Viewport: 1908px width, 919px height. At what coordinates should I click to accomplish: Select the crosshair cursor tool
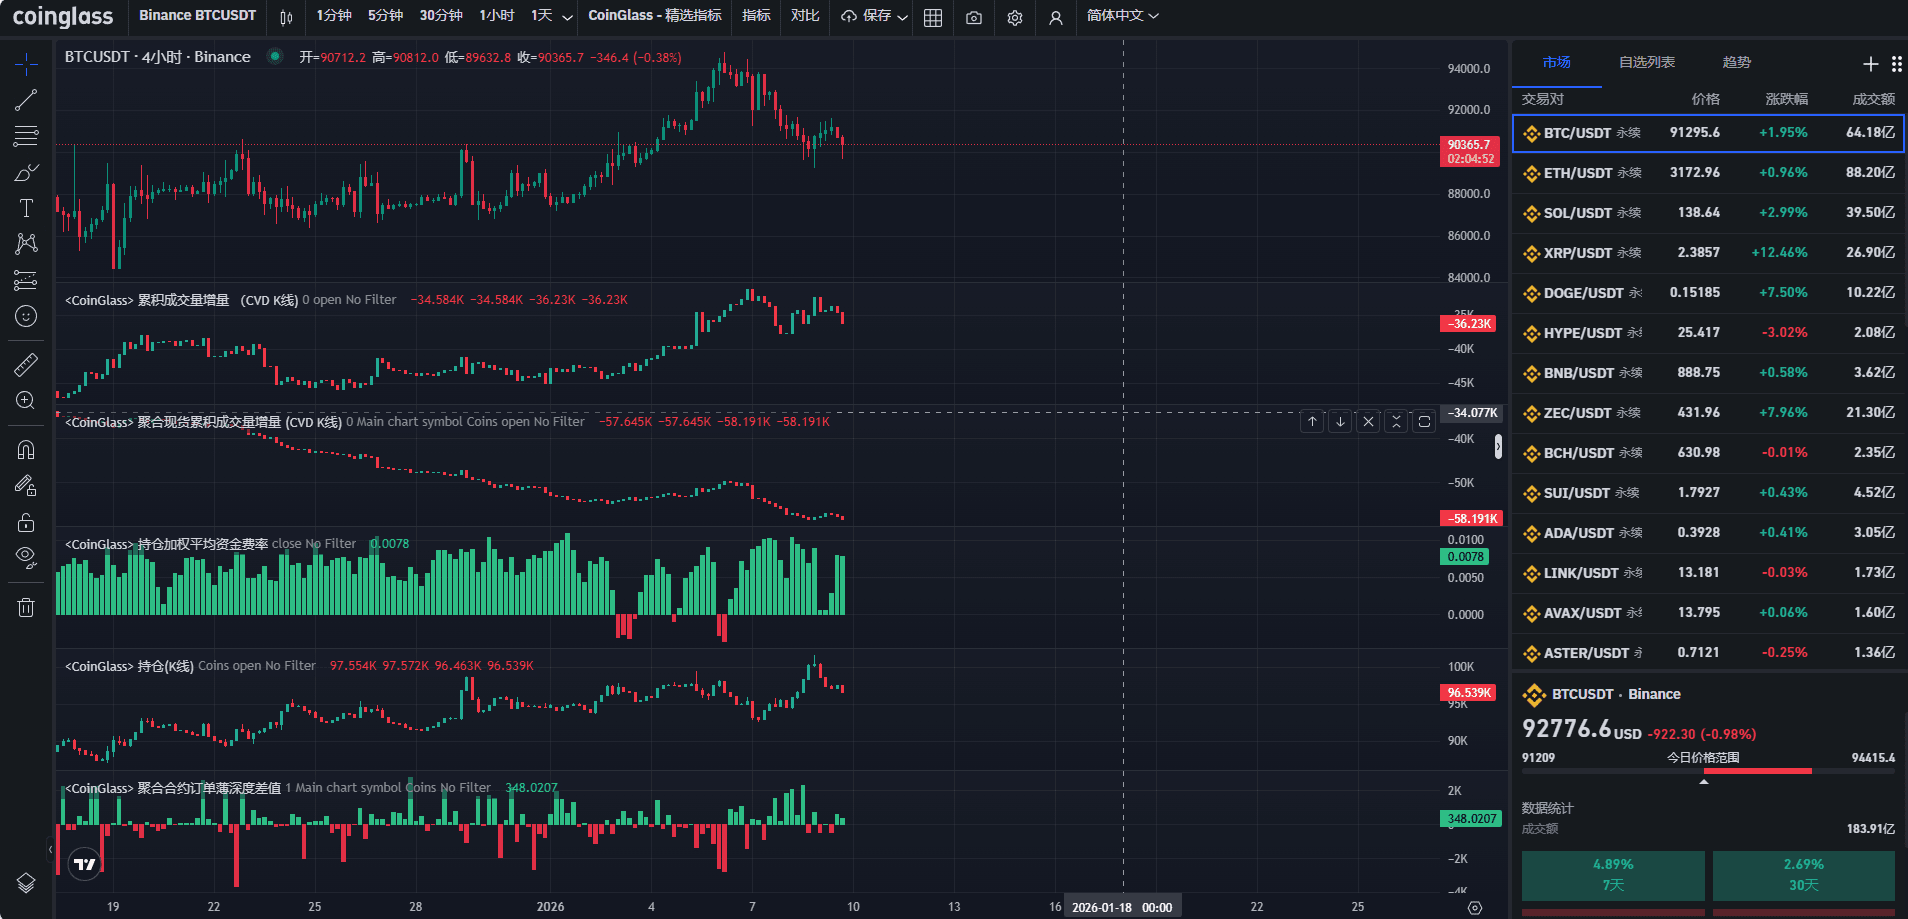click(x=26, y=62)
